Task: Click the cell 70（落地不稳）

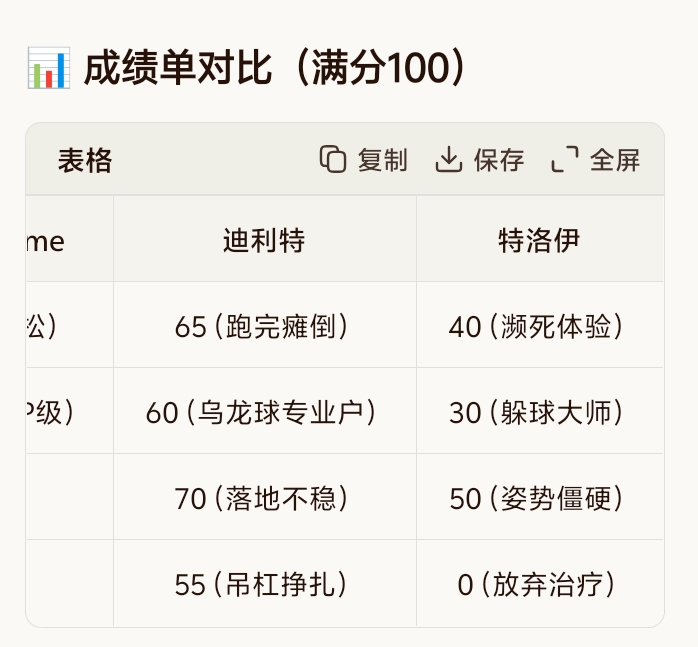Action: point(264,498)
